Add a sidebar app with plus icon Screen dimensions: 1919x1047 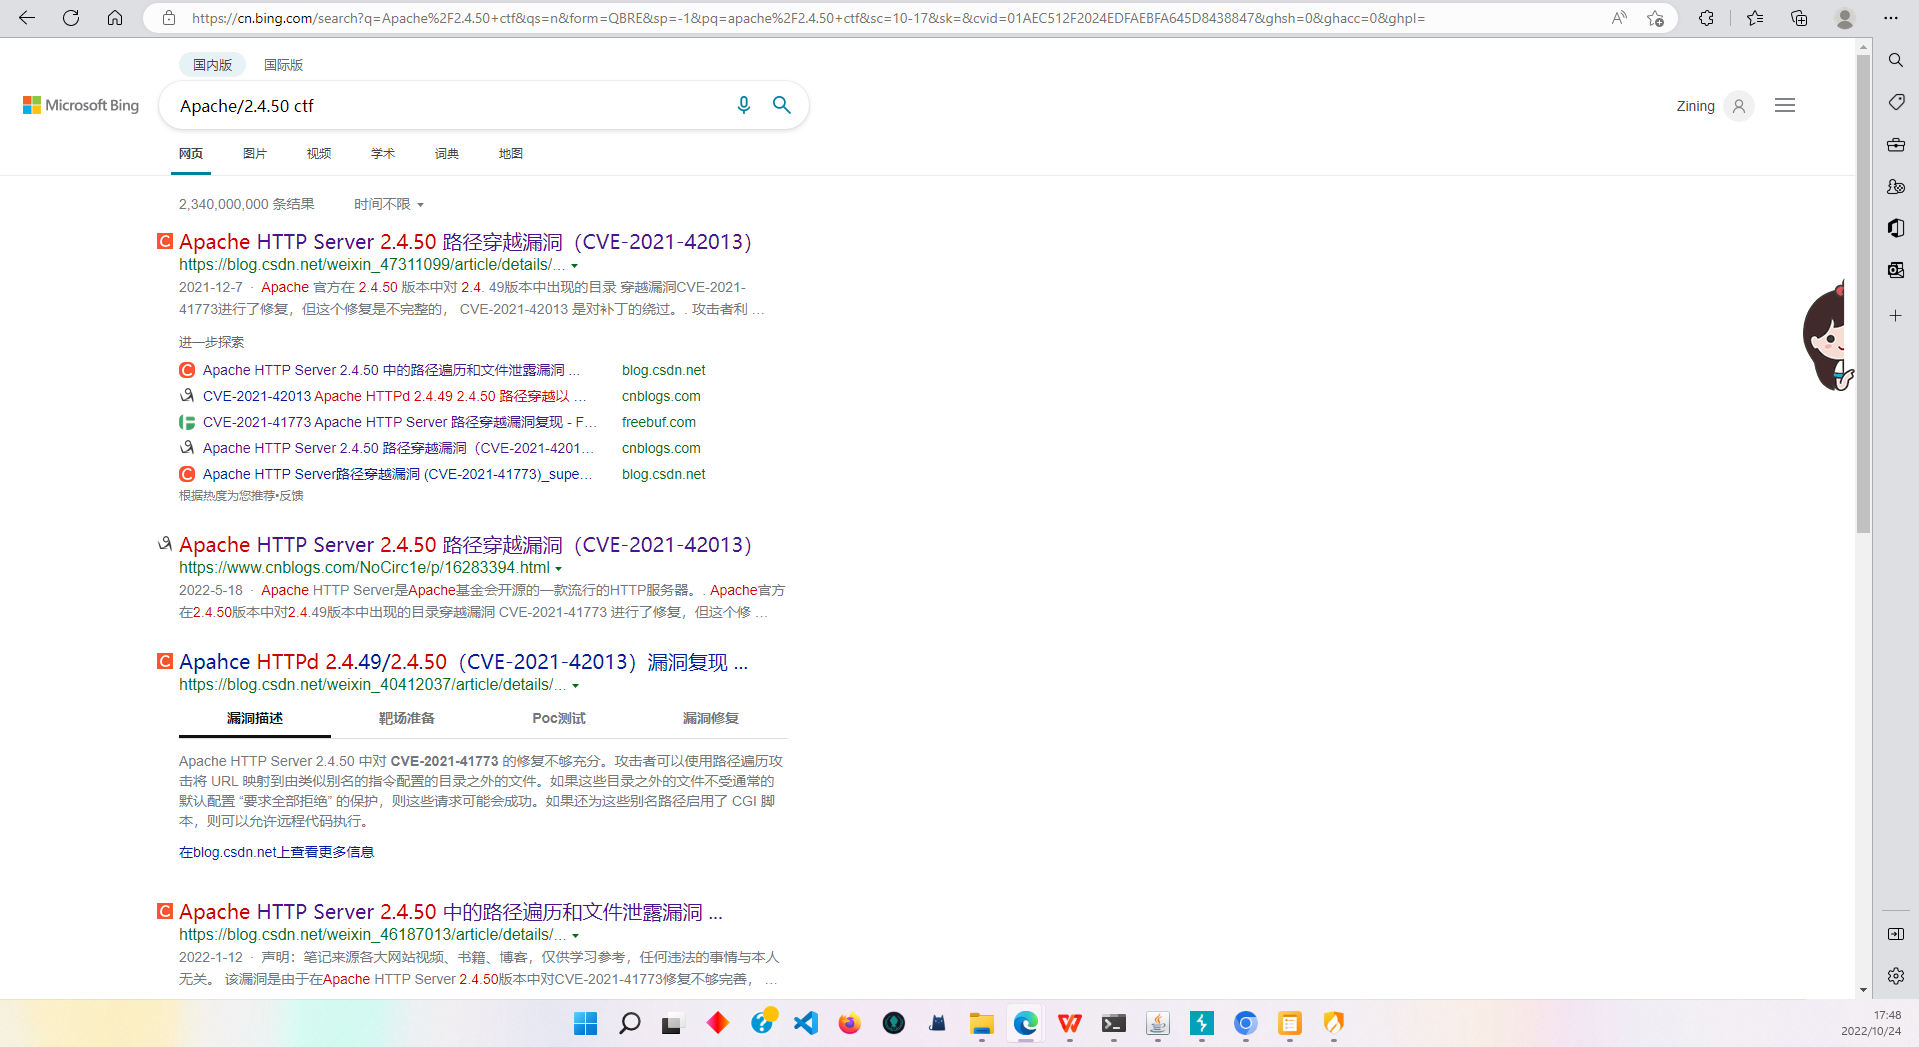[x=1896, y=315]
